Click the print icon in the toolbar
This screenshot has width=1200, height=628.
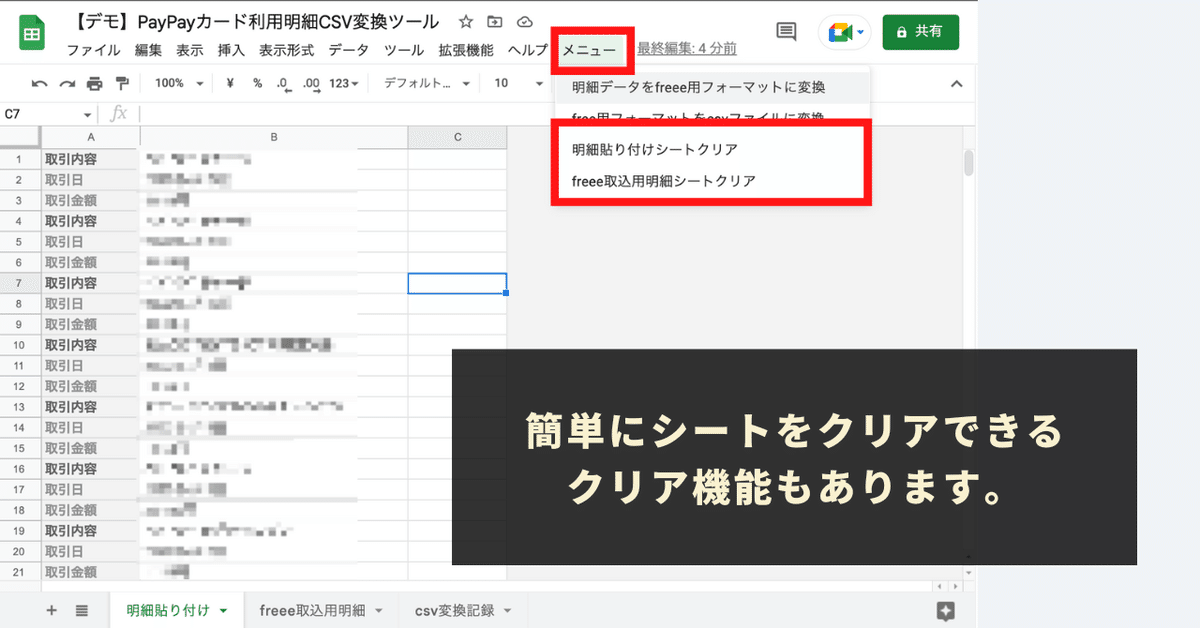click(94, 82)
